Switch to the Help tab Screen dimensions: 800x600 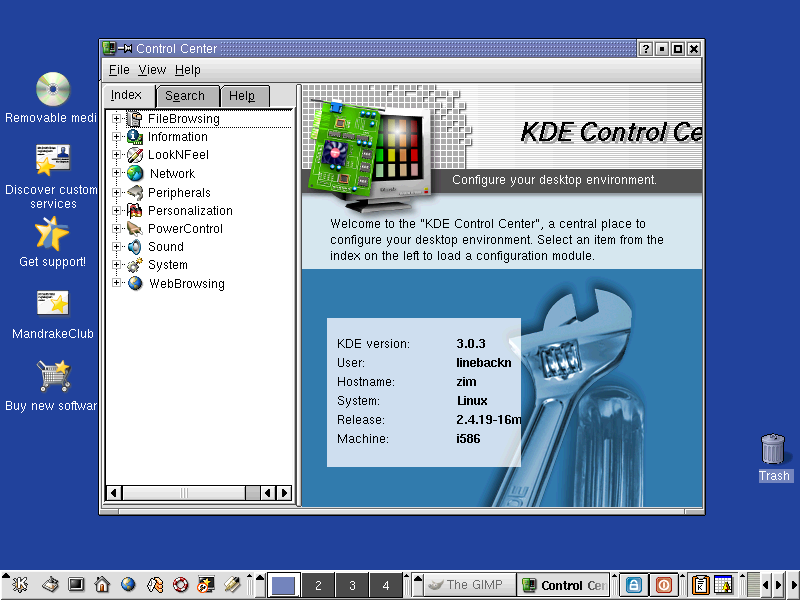point(244,96)
